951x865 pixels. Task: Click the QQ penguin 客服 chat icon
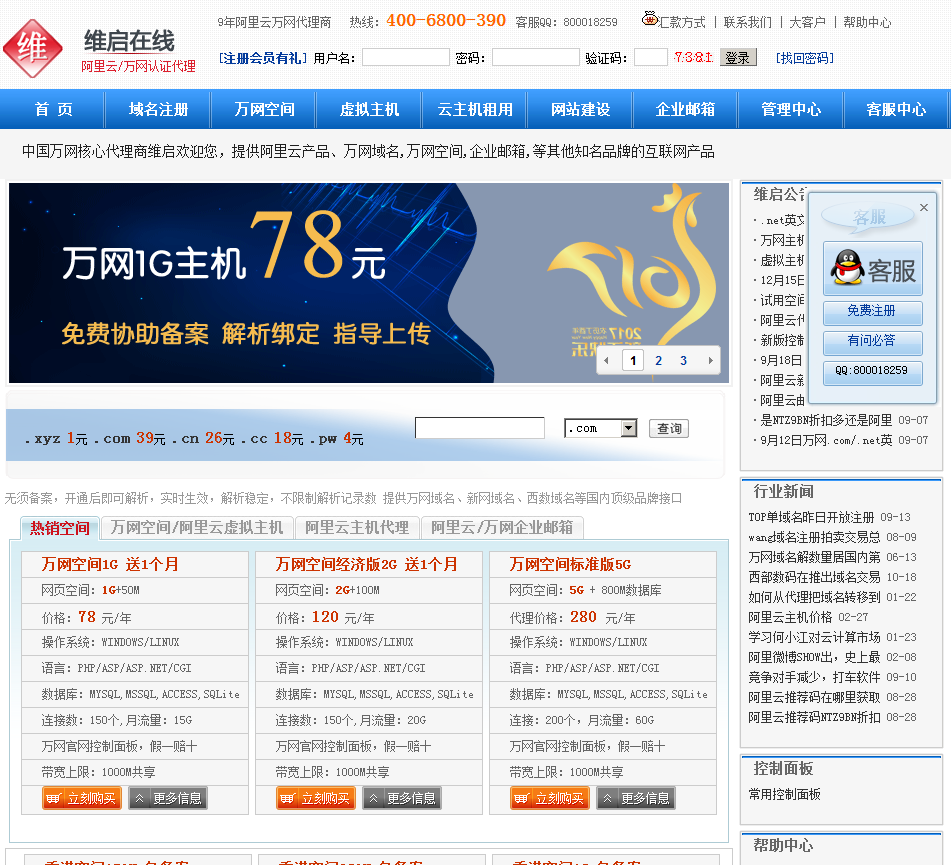(872, 268)
